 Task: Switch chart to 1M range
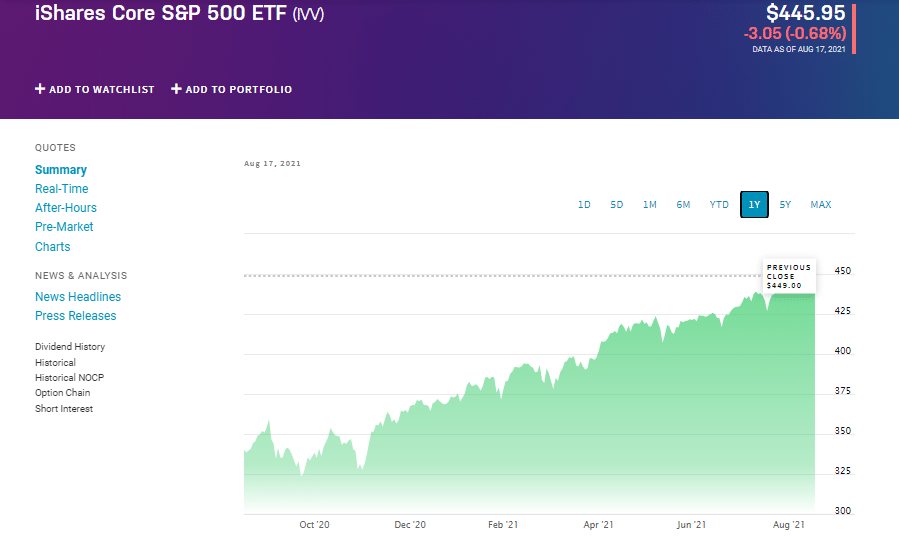[650, 205]
